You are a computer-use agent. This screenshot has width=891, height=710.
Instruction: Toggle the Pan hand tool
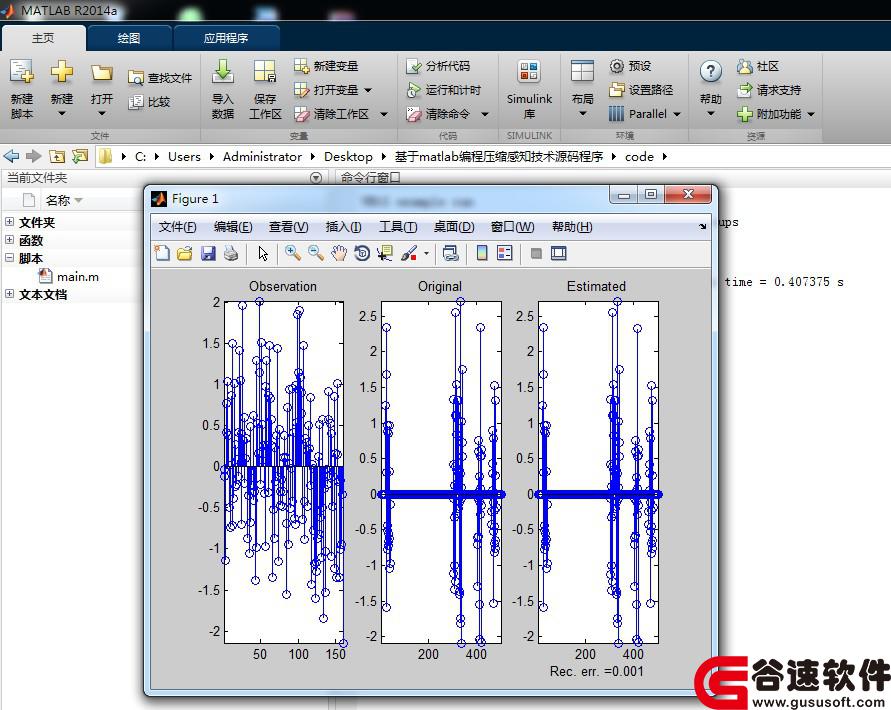[x=339, y=253]
